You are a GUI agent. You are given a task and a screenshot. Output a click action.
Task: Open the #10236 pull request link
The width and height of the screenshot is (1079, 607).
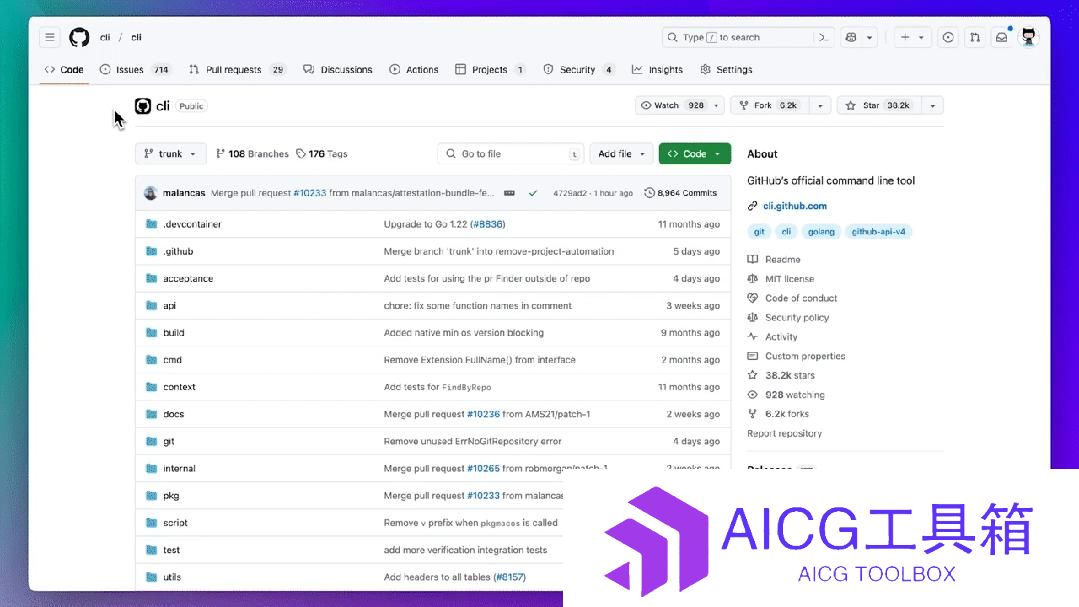click(483, 414)
